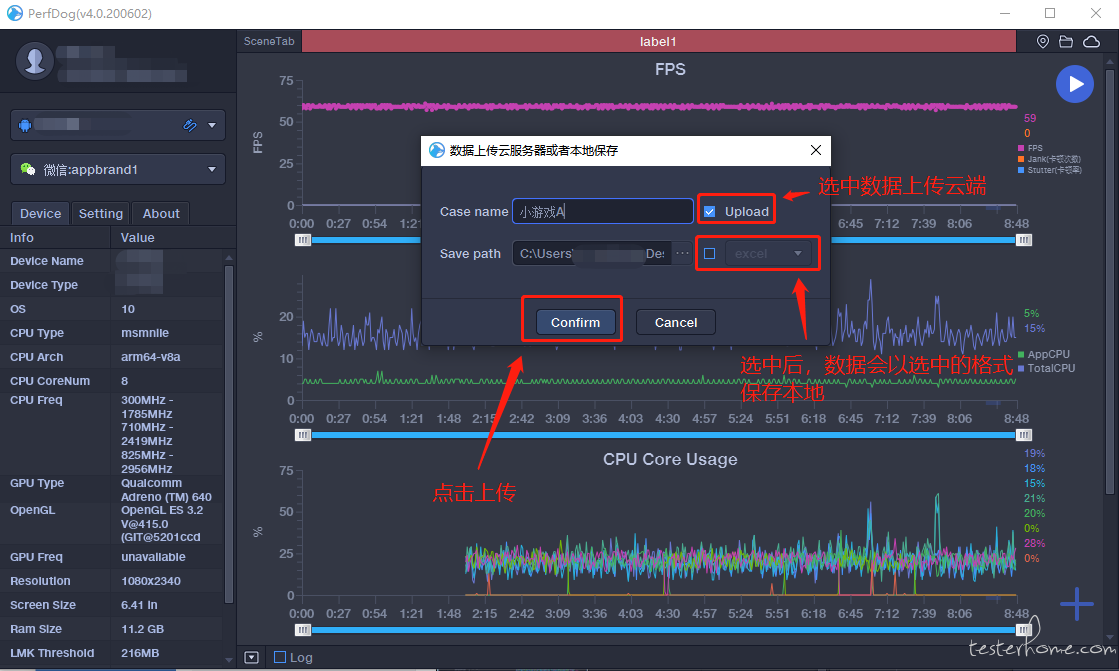Image resolution: width=1119 pixels, height=671 pixels.
Task: Click the collapse panel icon beside Log
Action: (251, 657)
